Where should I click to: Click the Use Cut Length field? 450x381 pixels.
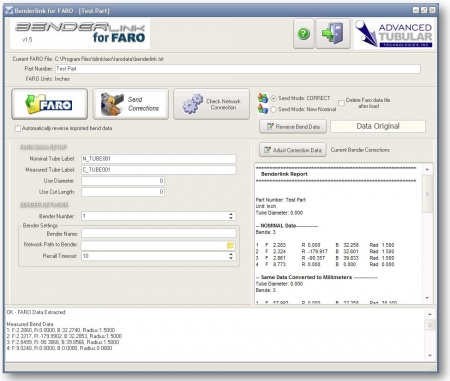click(x=123, y=192)
